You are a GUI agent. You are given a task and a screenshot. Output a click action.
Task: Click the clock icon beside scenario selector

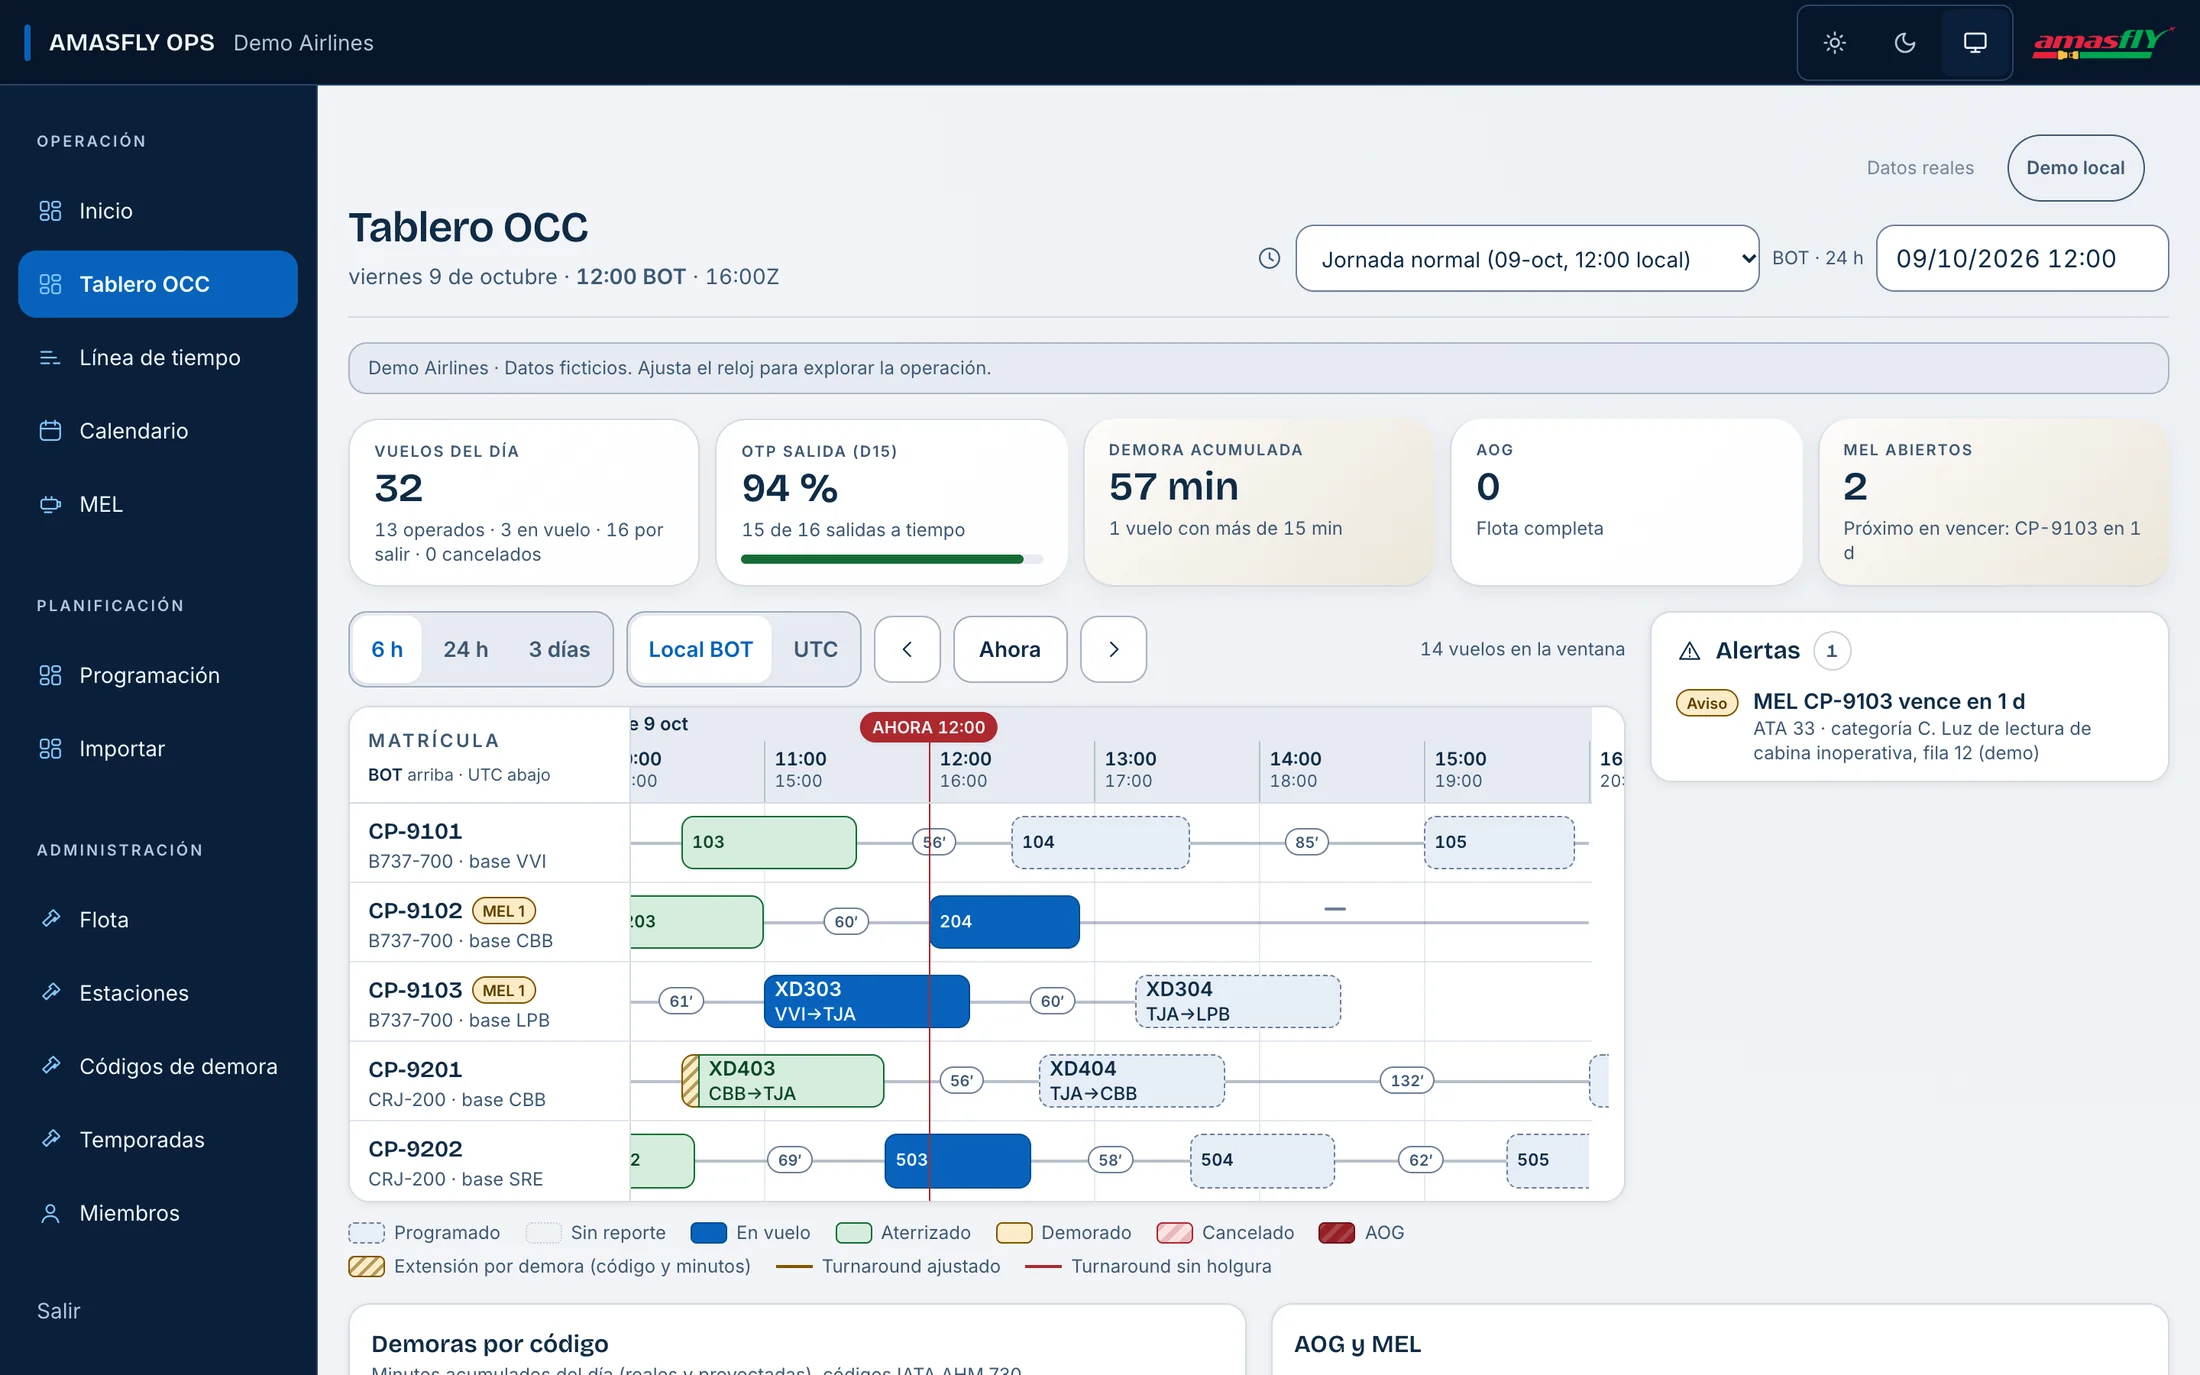[x=1269, y=259]
